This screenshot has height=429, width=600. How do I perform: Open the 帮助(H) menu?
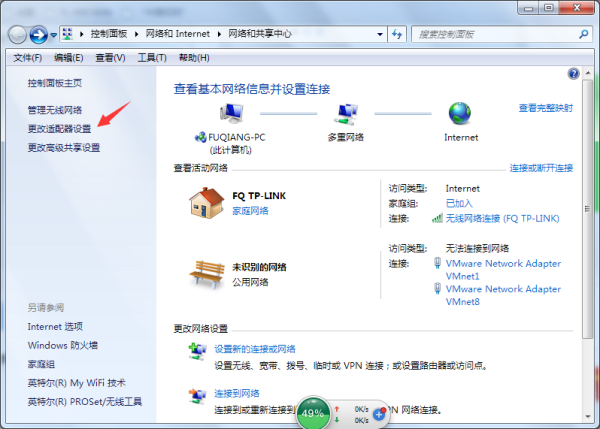tap(194, 58)
